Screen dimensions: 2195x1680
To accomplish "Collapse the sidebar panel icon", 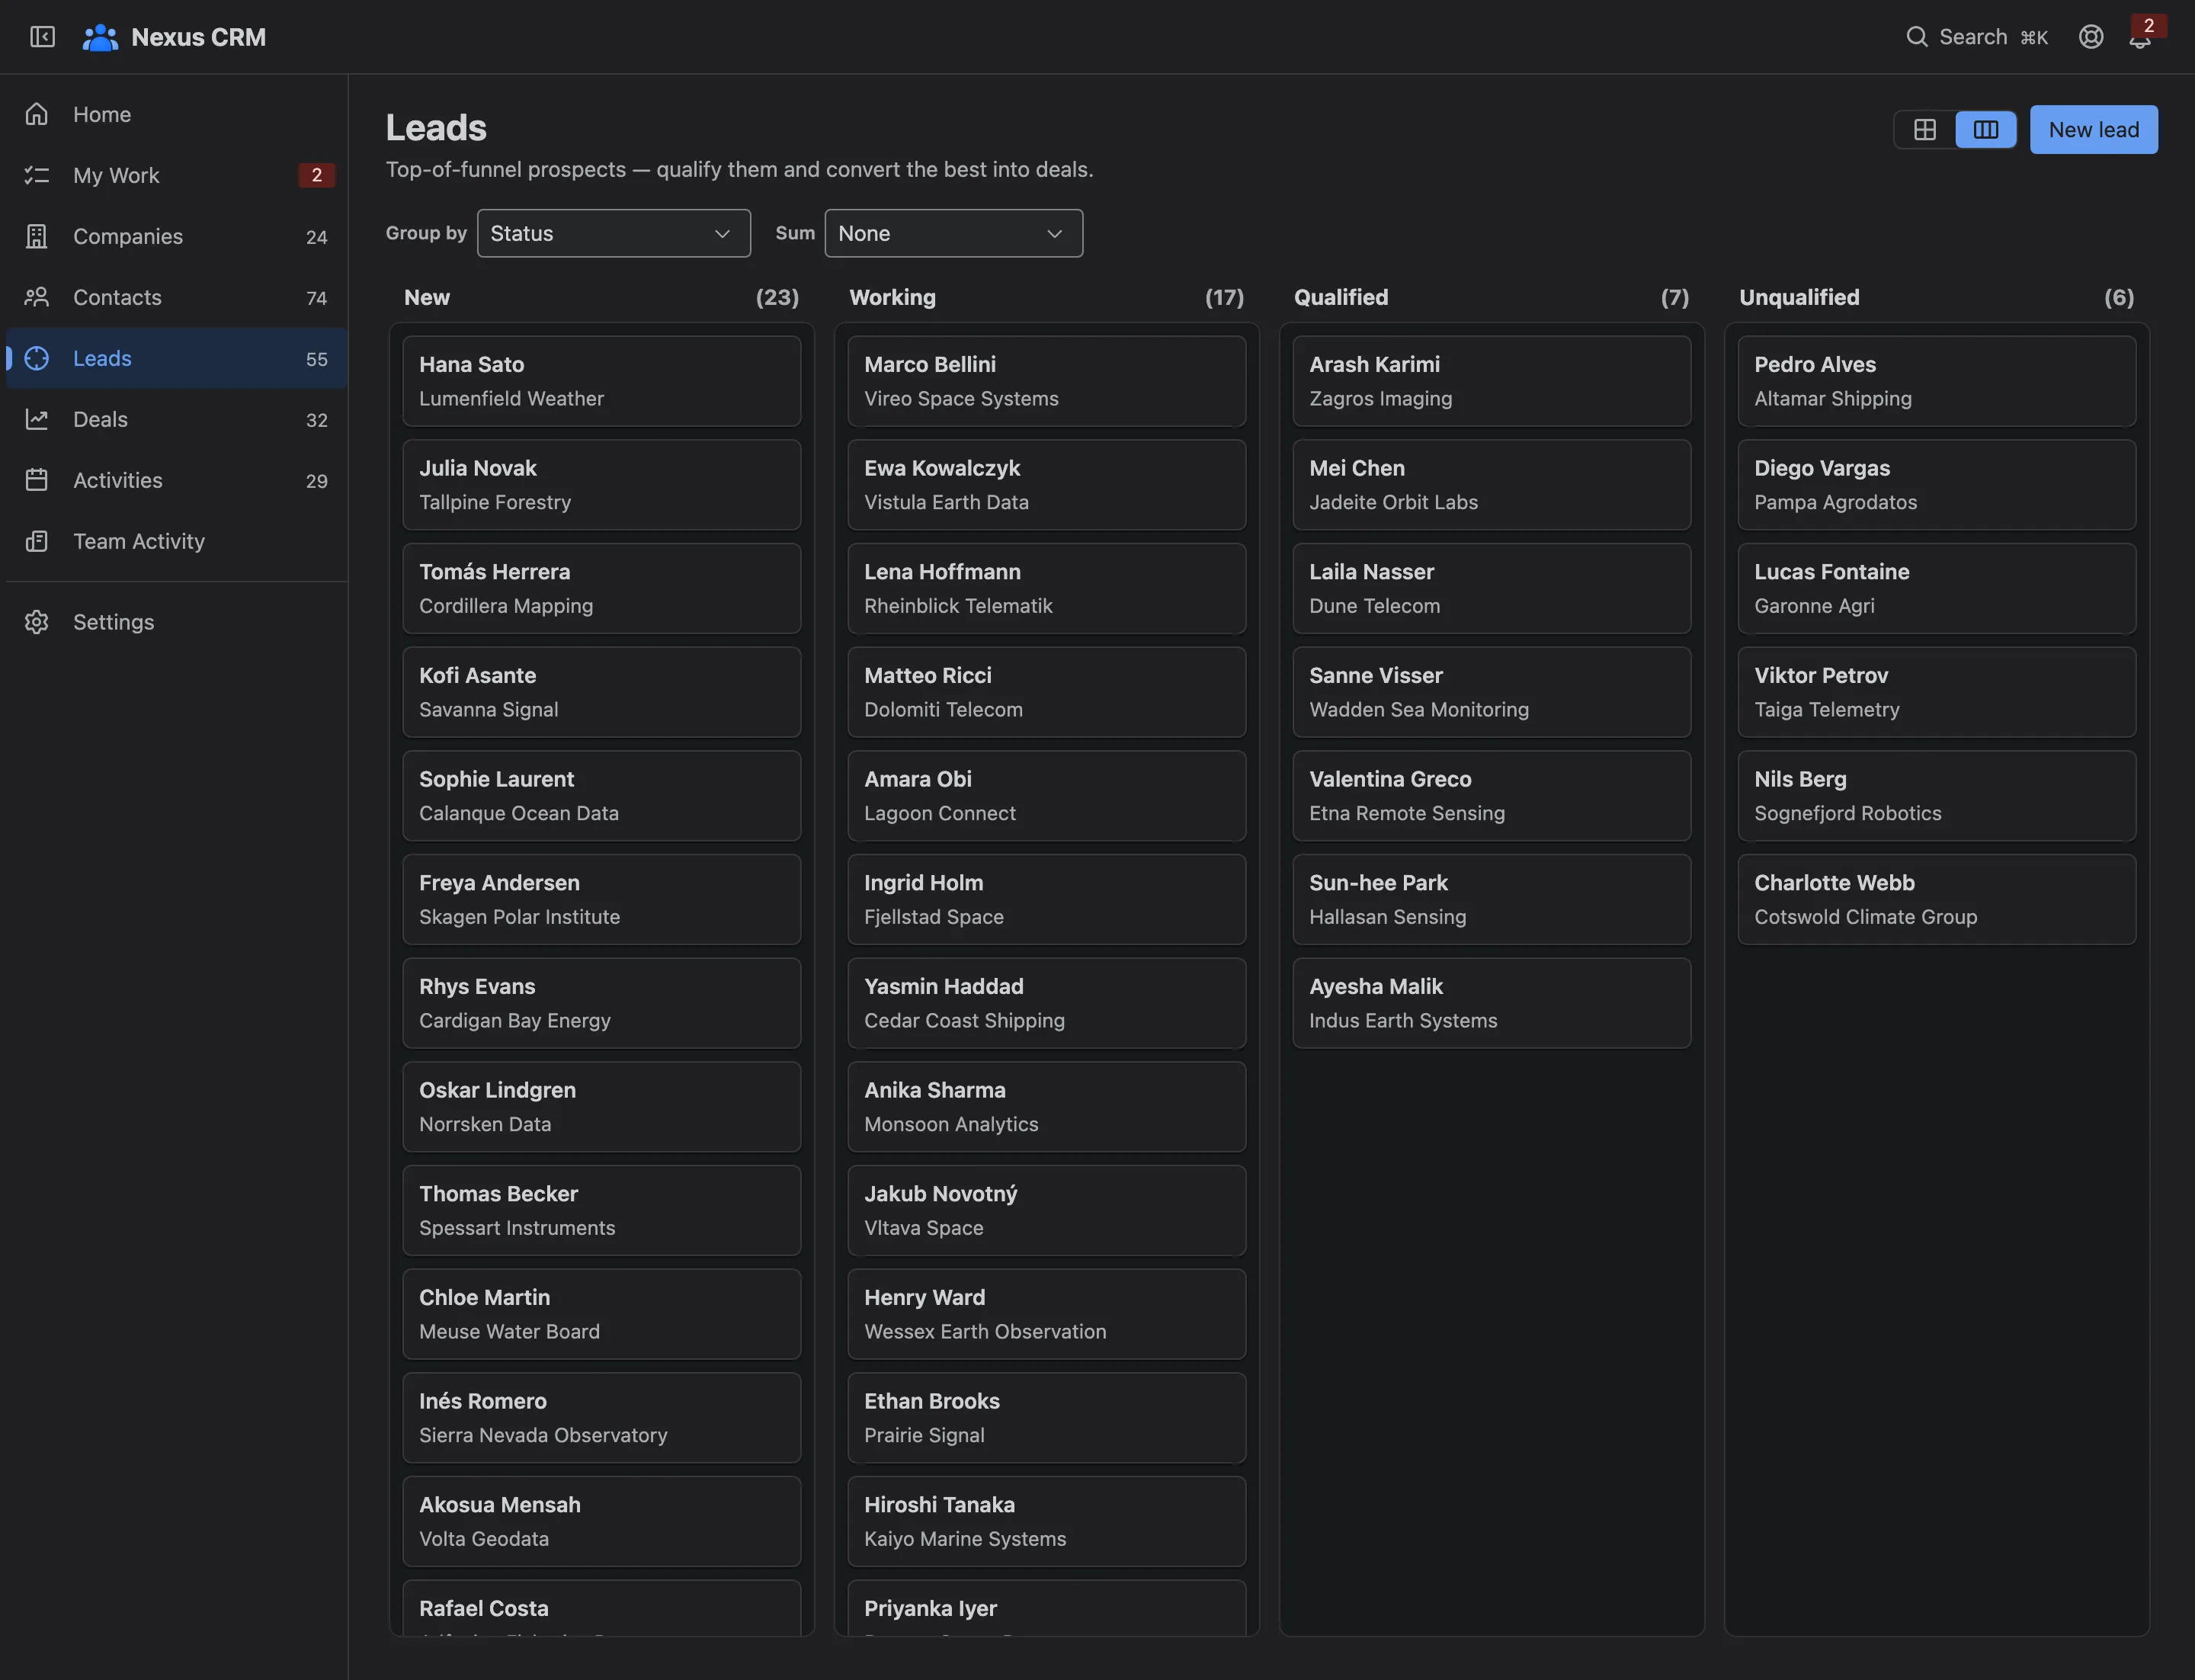I will pyautogui.click(x=42, y=37).
